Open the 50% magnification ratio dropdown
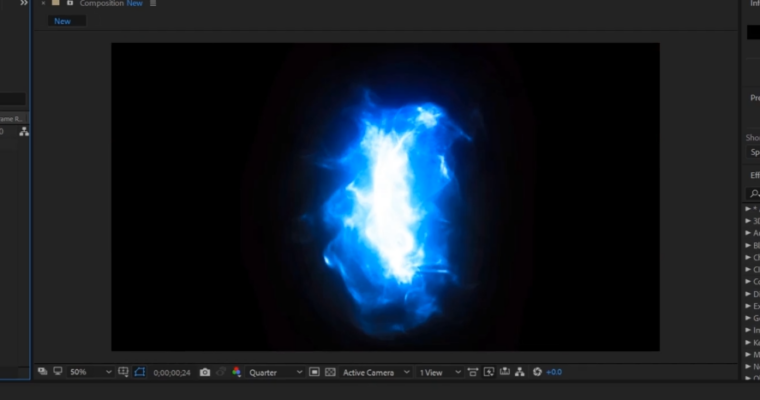This screenshot has width=760, height=400. pyautogui.click(x=91, y=372)
